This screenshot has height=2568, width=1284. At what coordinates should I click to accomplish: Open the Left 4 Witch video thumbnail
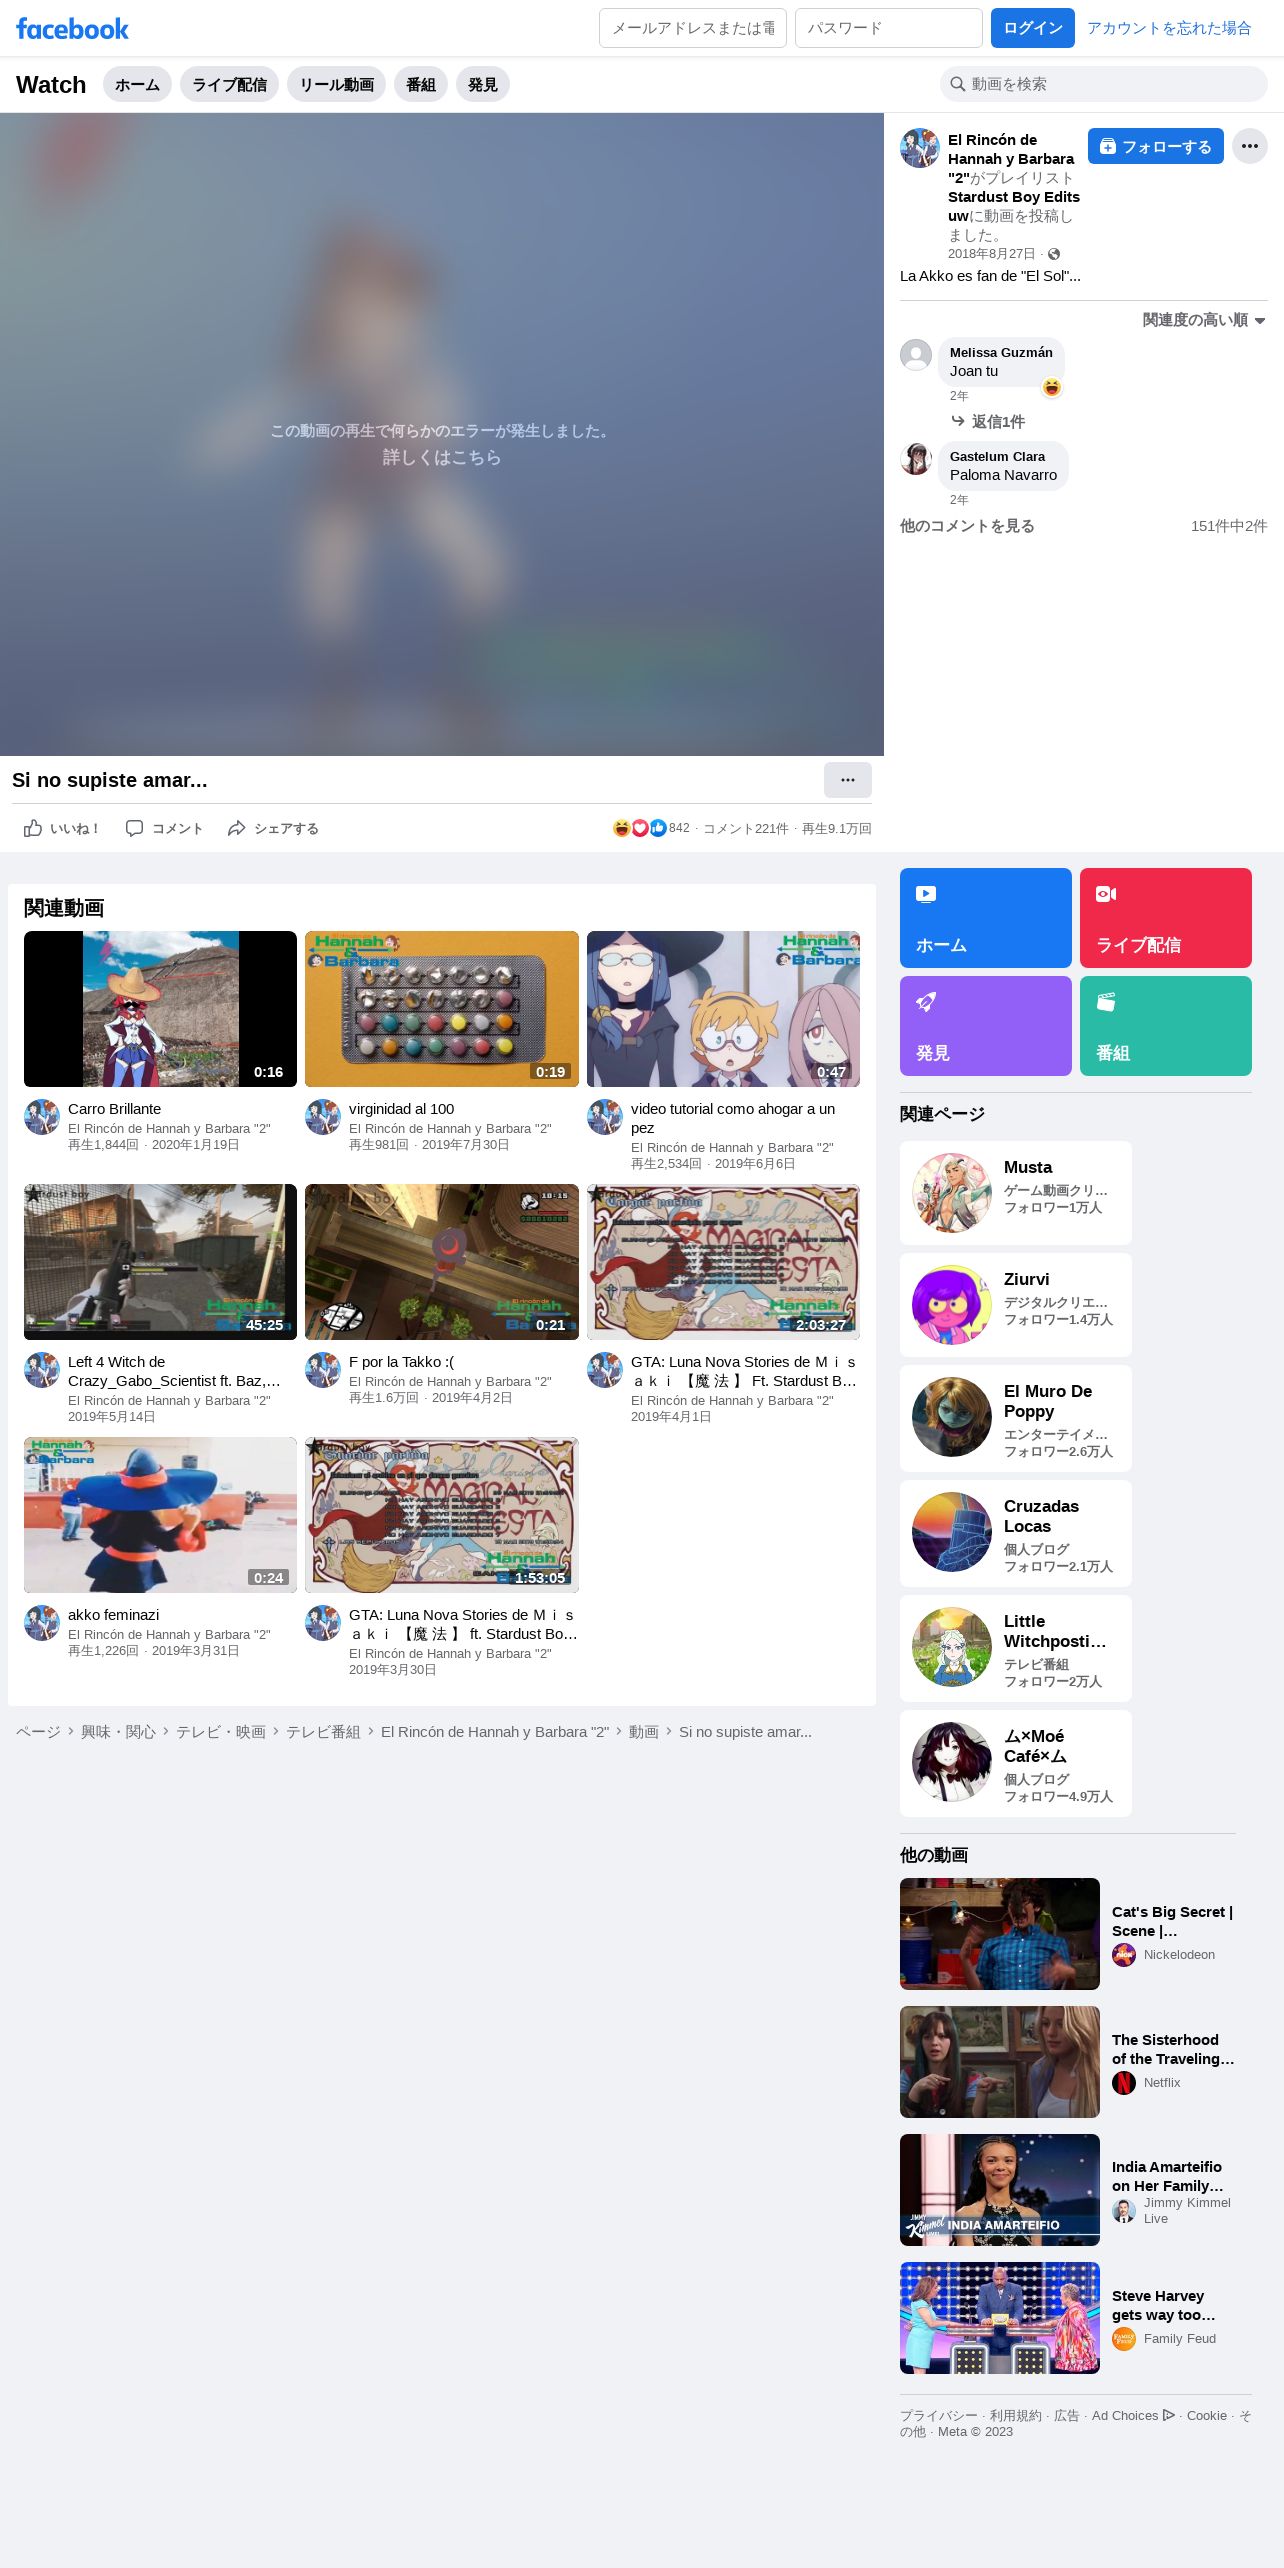160,1262
